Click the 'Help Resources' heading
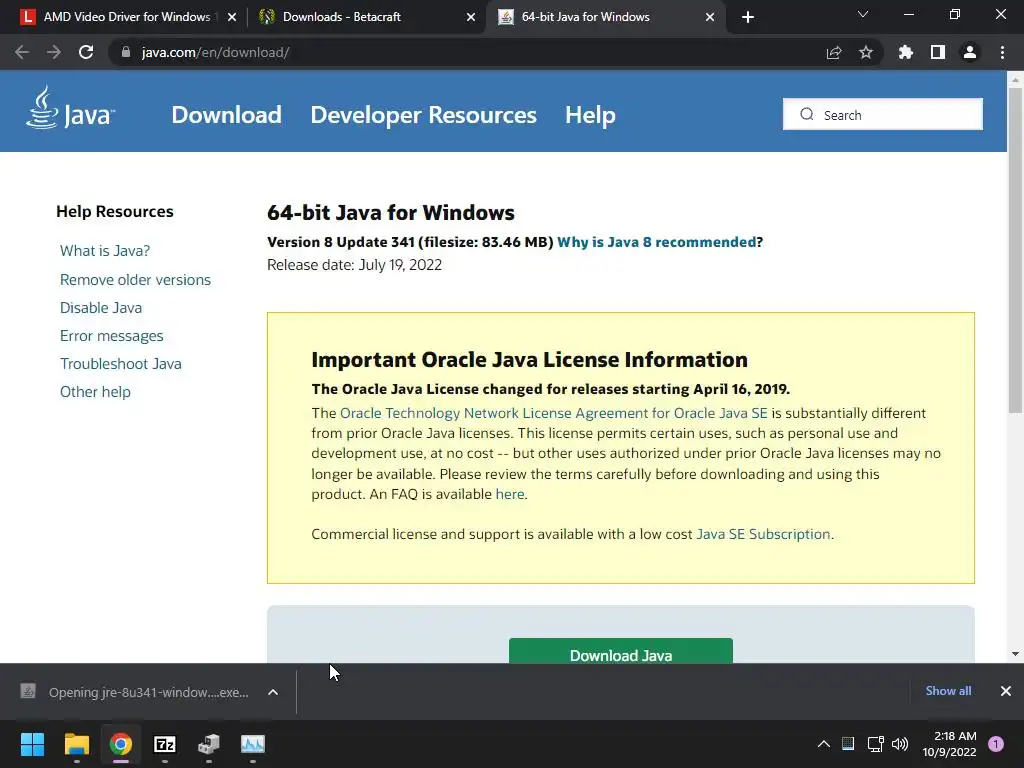The width and height of the screenshot is (1024, 768). tap(115, 212)
